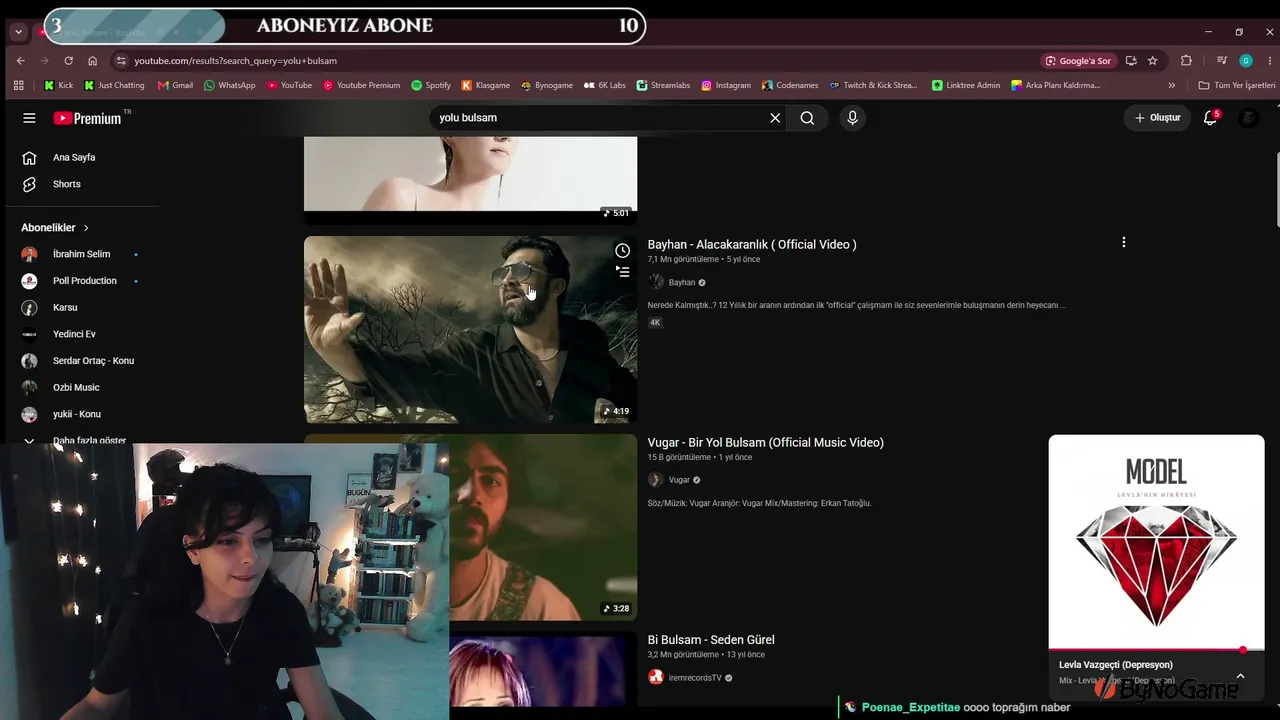
Task: Click the browser address bar URL
Action: coord(236,60)
